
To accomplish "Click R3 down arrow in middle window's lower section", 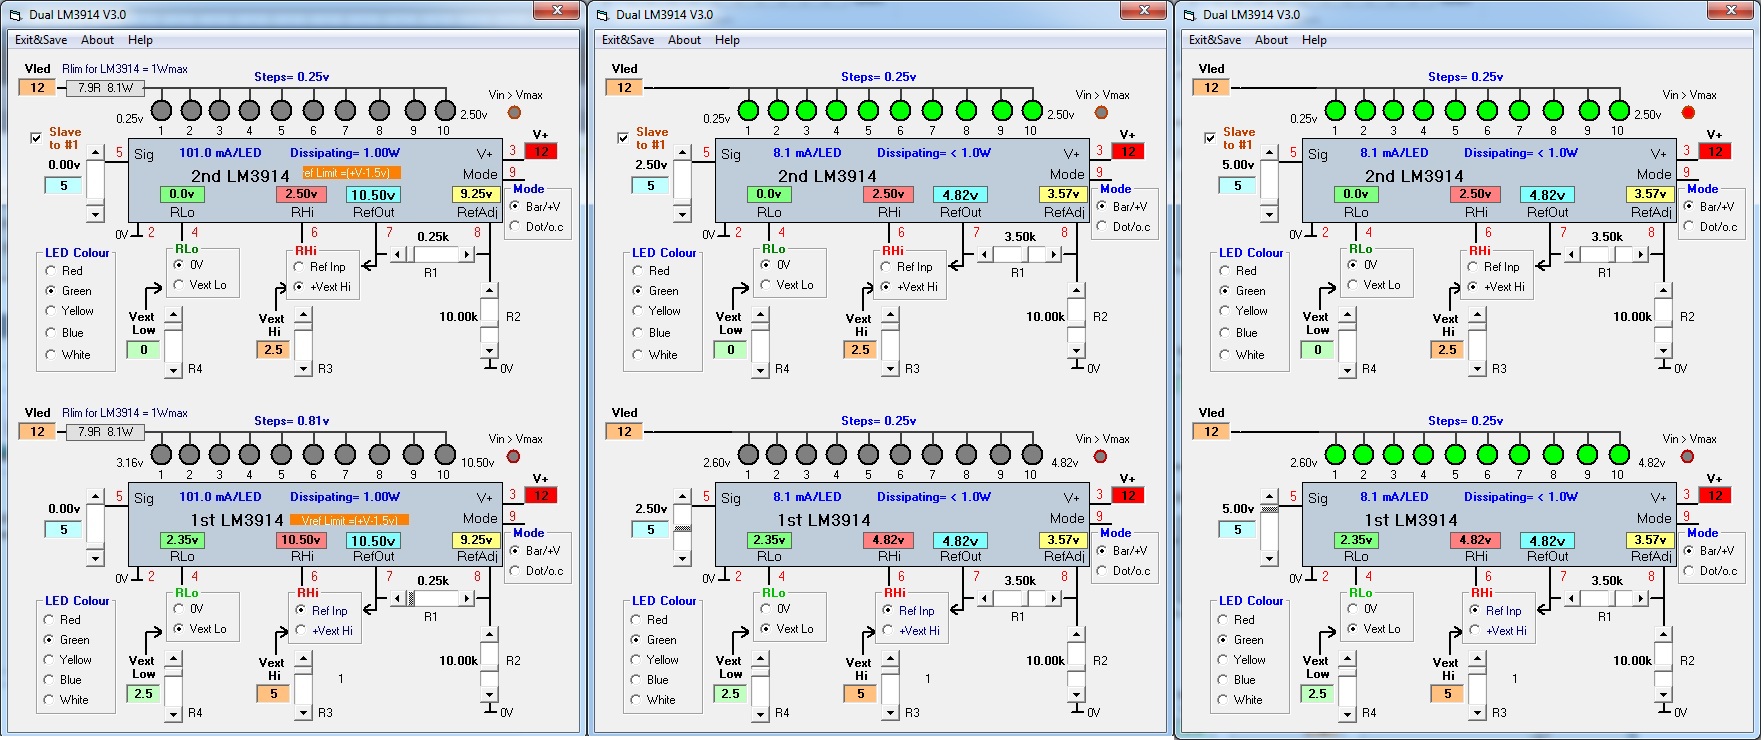I will [x=890, y=713].
